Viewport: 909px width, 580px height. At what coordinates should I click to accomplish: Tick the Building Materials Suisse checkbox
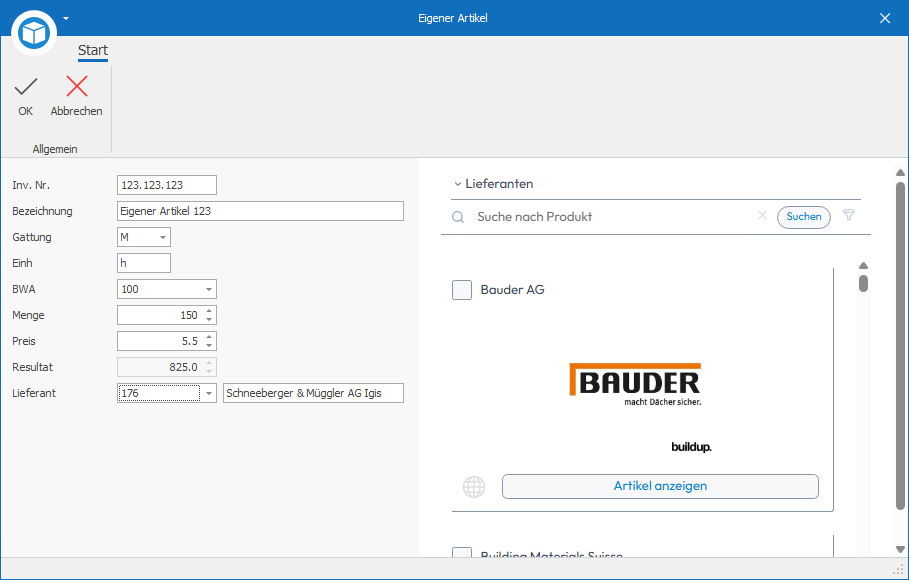462,552
